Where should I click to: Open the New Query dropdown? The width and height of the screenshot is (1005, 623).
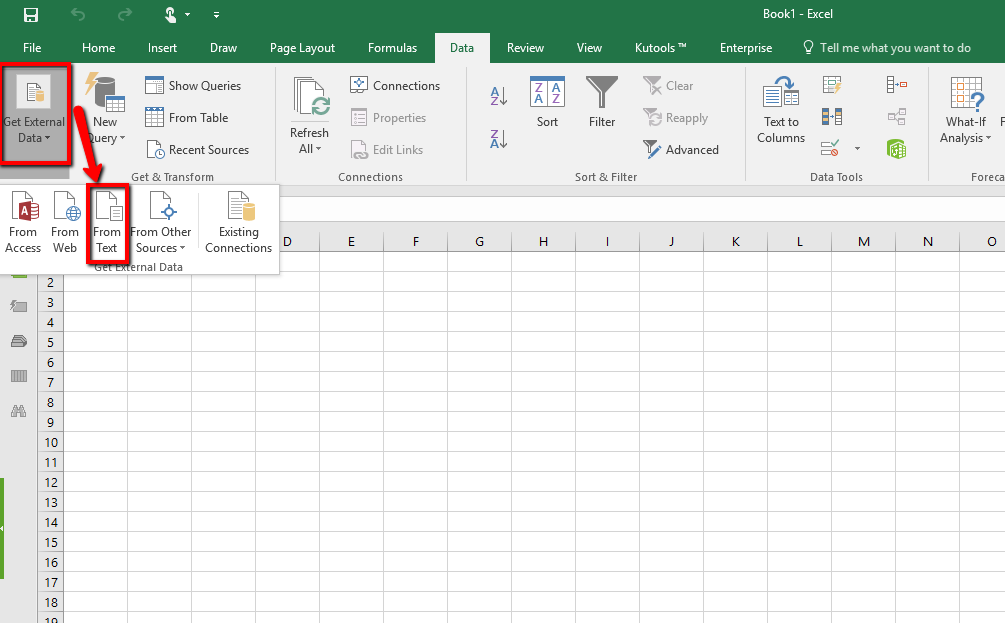click(104, 114)
